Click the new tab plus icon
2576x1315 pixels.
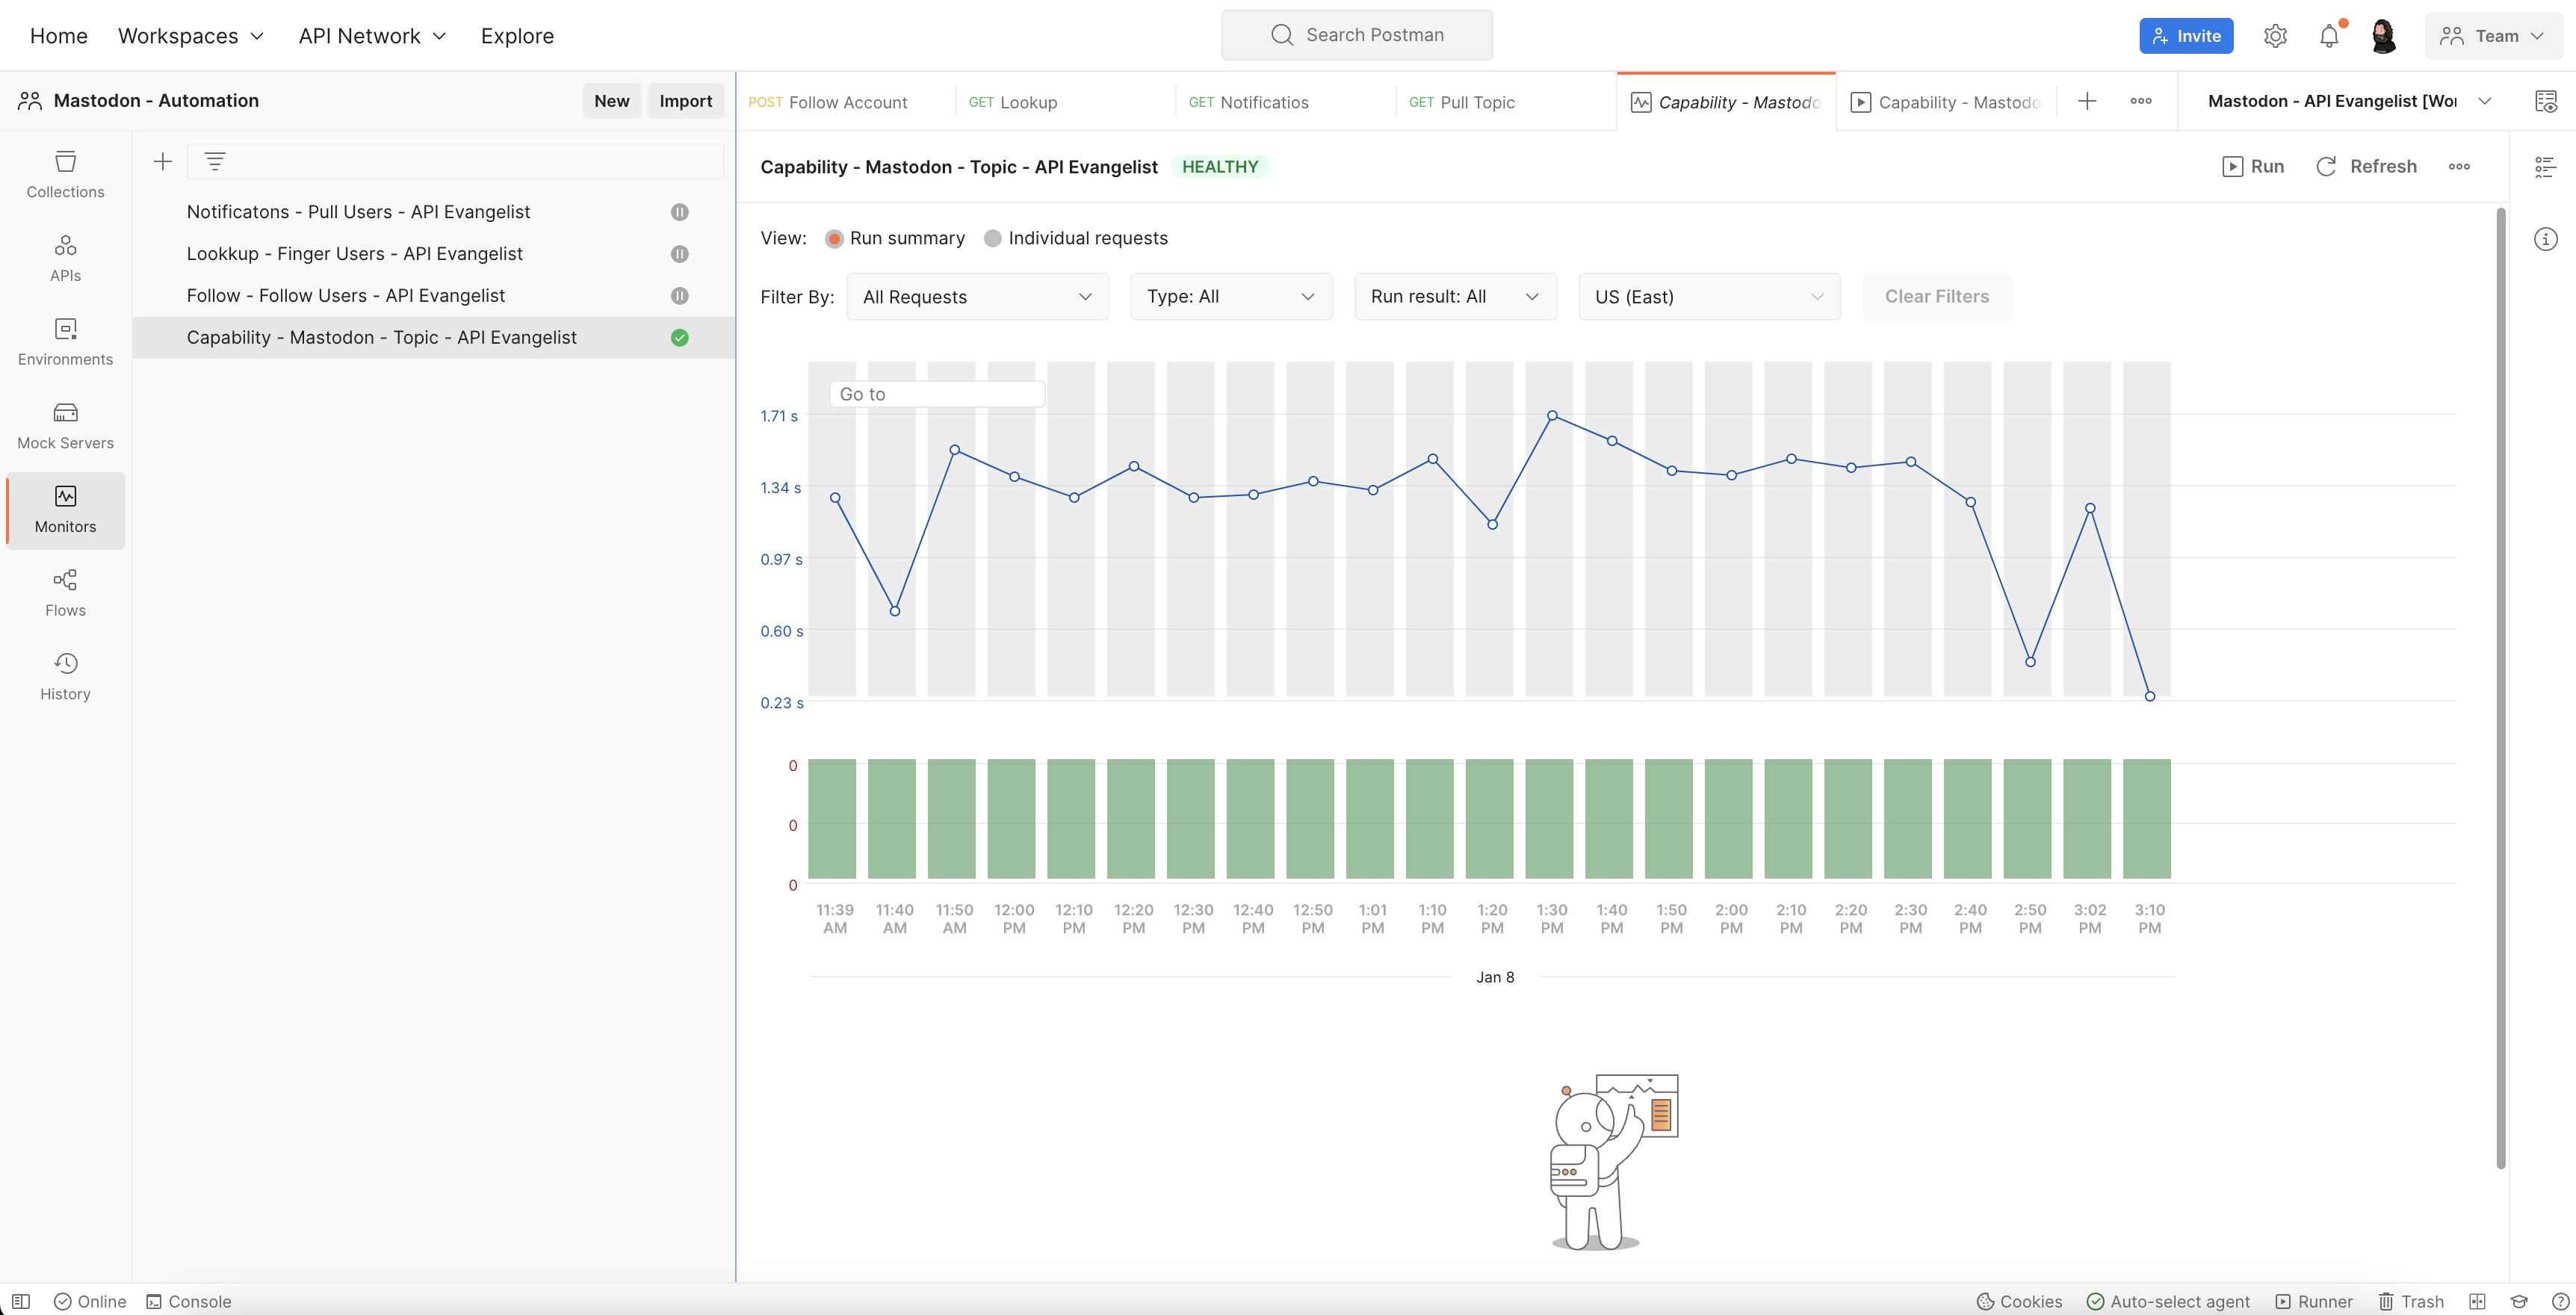(2087, 101)
